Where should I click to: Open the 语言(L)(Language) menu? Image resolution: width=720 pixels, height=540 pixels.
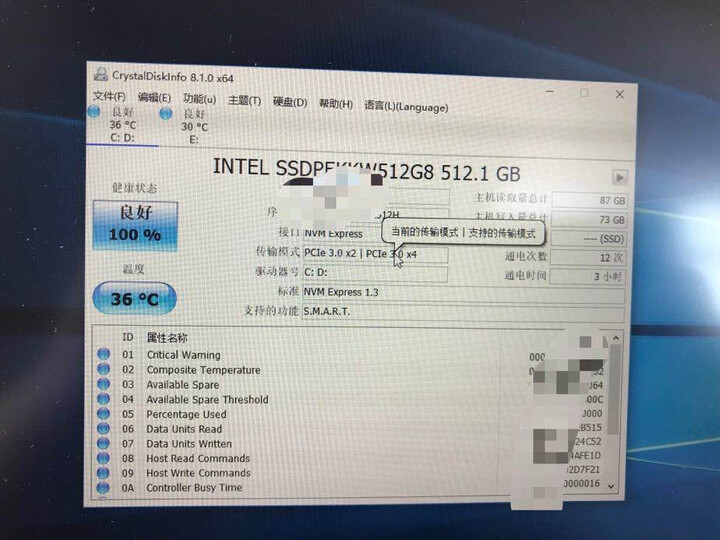tap(406, 107)
